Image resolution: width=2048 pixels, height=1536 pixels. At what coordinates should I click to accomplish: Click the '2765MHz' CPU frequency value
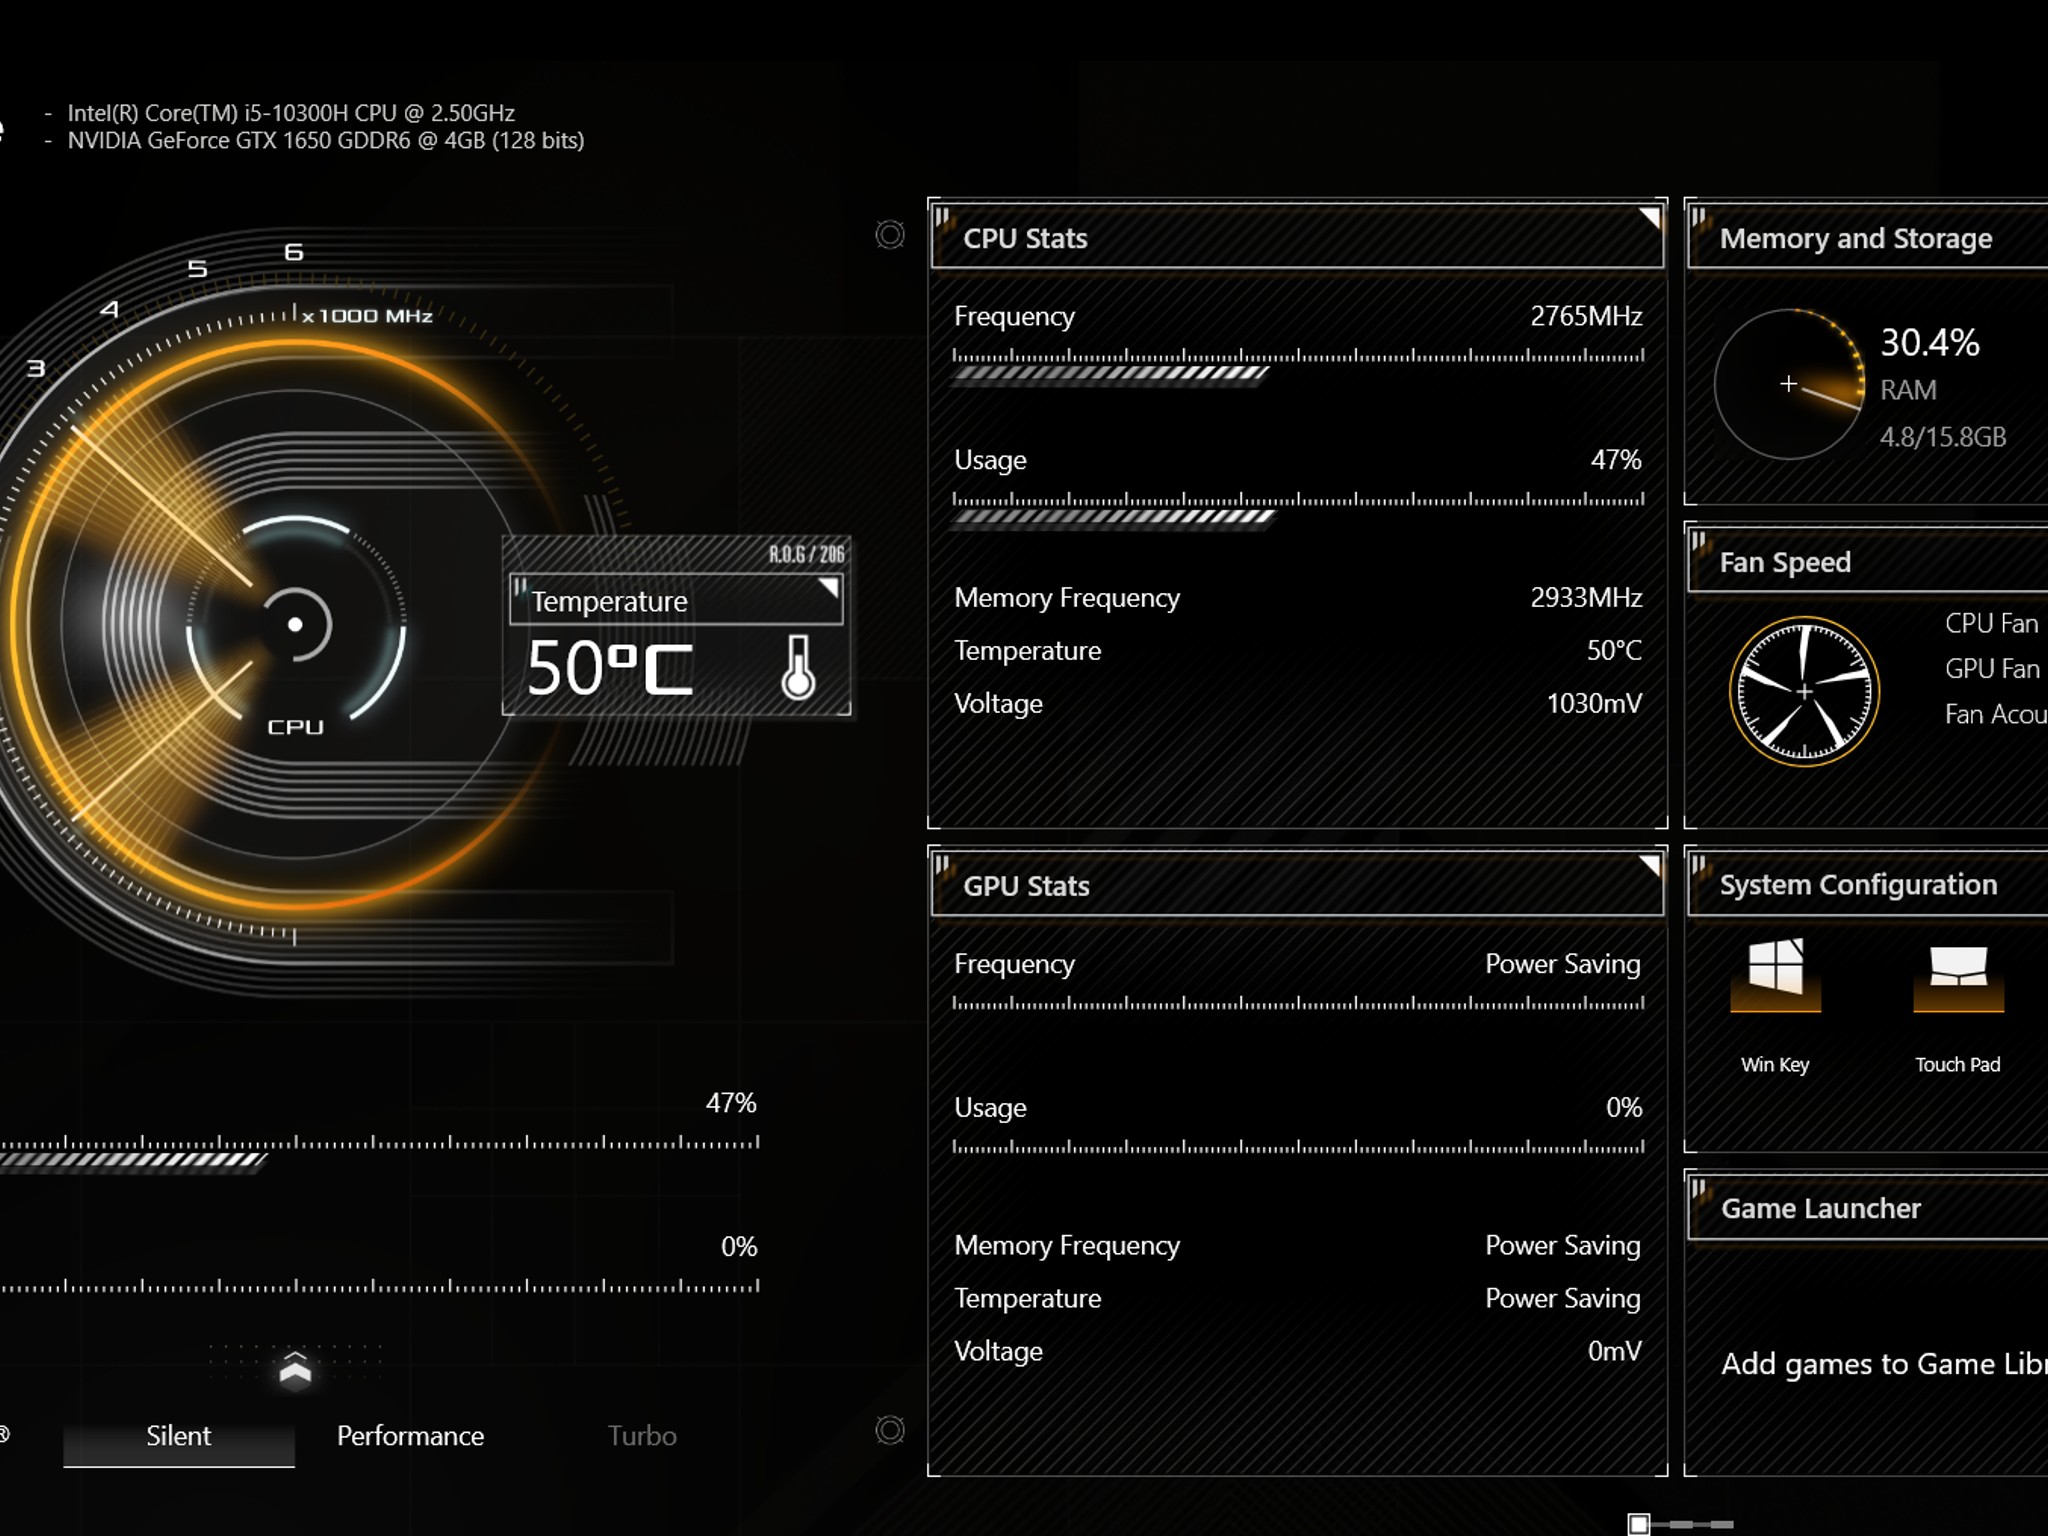coord(1586,316)
